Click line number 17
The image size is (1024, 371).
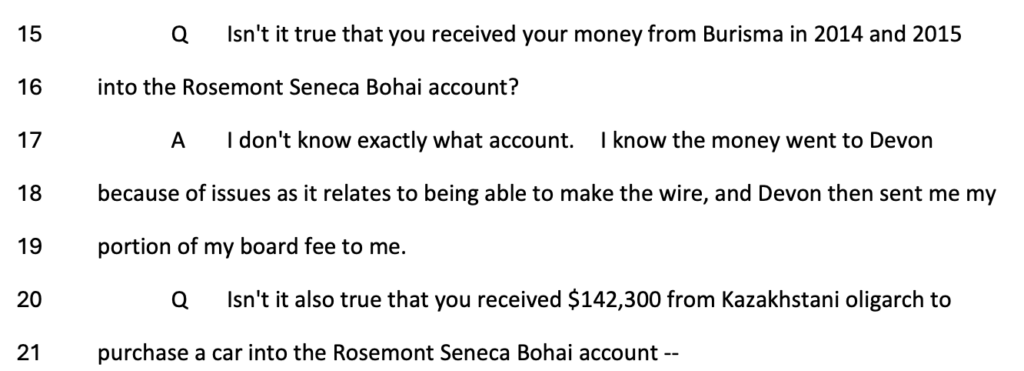(29, 140)
